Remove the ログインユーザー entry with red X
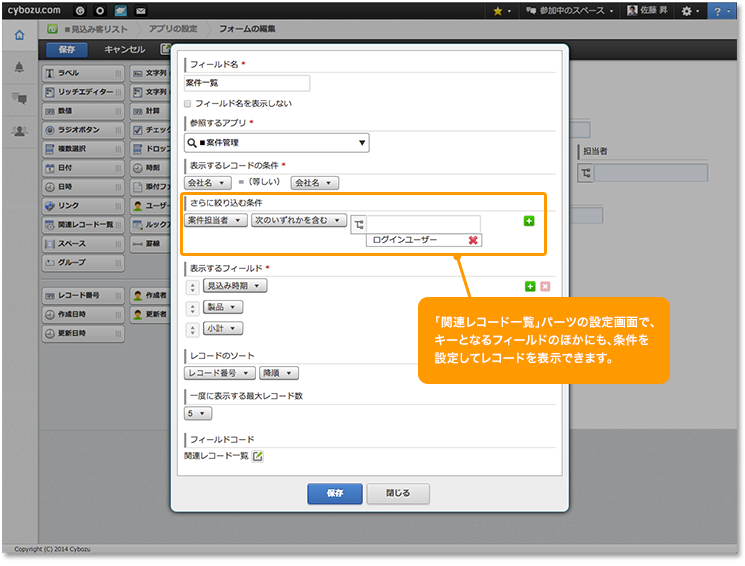 473,240
